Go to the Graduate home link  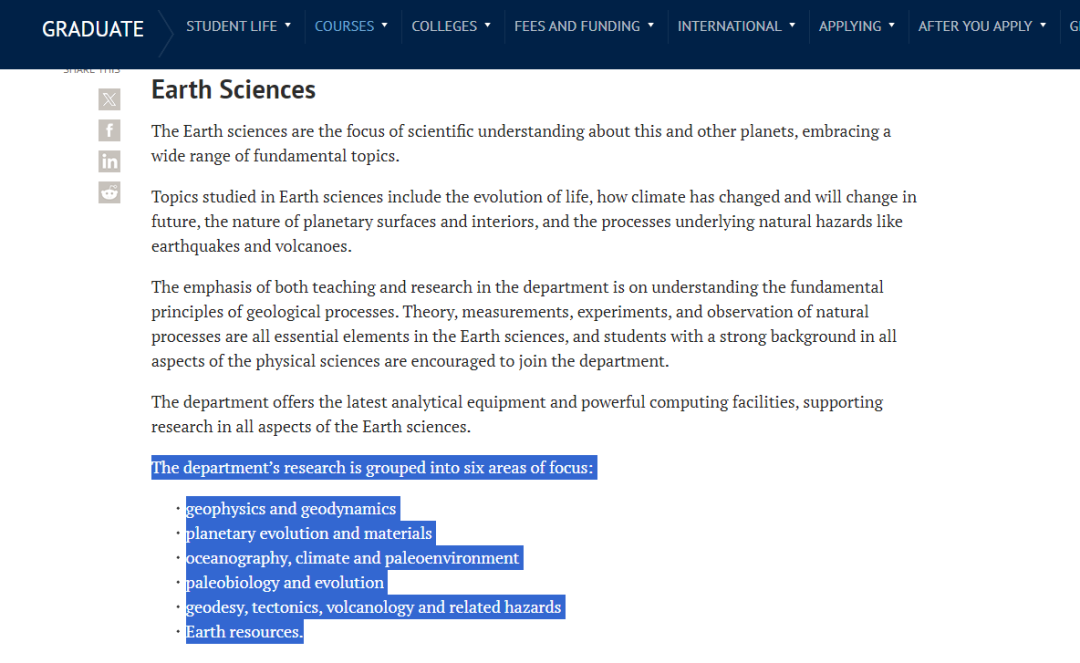(93, 29)
